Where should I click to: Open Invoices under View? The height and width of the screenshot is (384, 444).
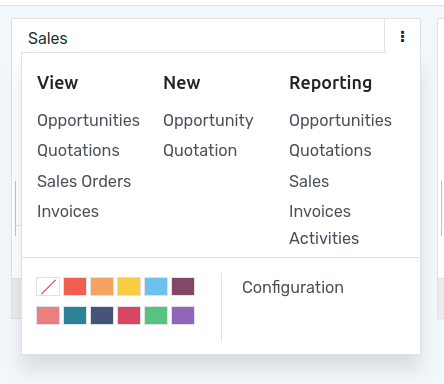click(68, 211)
